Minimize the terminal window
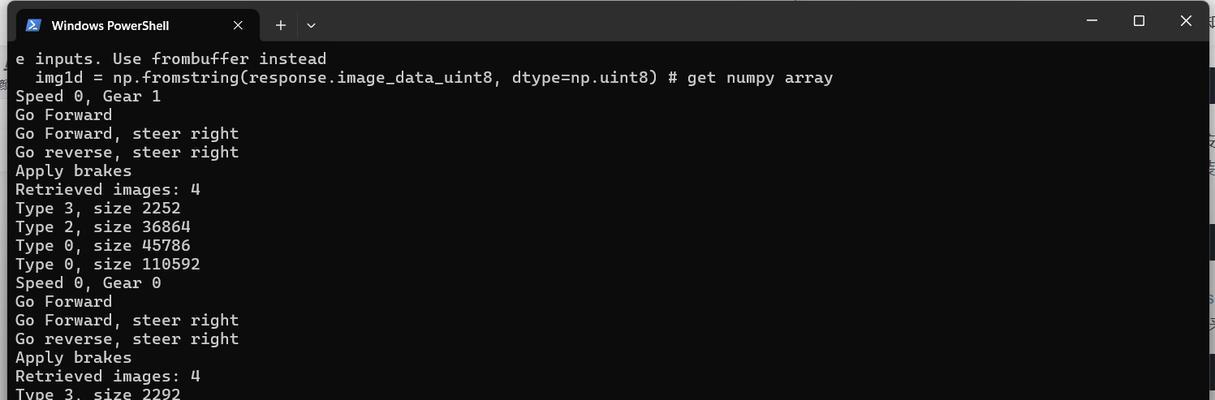Viewport: 1215px width, 400px height. pos(1091,21)
